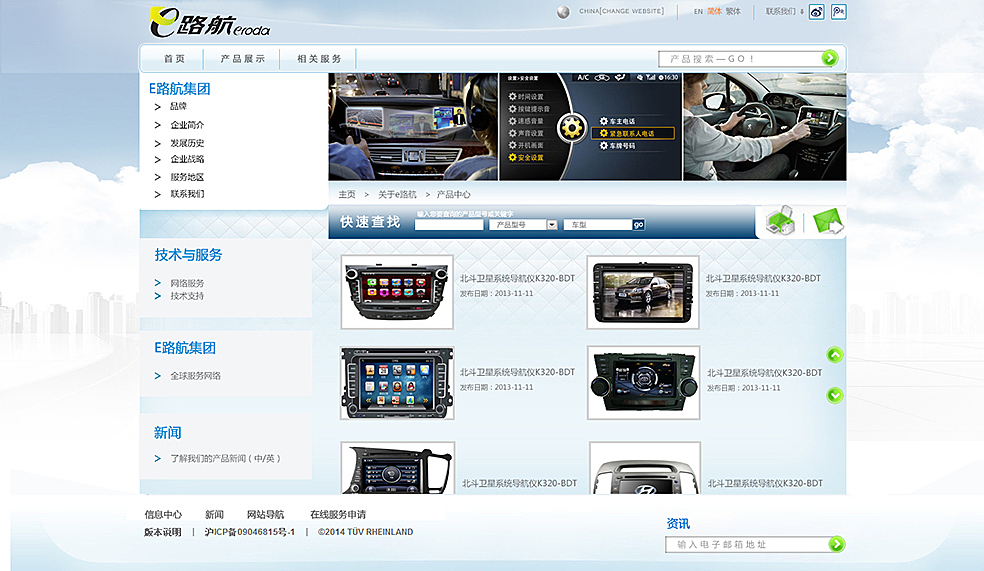Image resolution: width=984 pixels, height=571 pixels.
Task: Expand the 联系我们 dropdown at top
Action: coord(784,11)
